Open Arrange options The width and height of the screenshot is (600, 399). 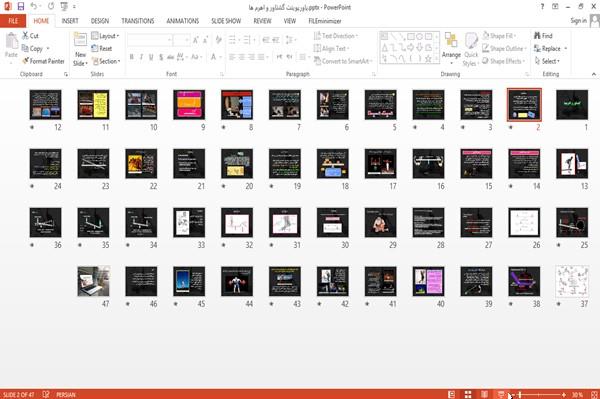pyautogui.click(x=452, y=48)
